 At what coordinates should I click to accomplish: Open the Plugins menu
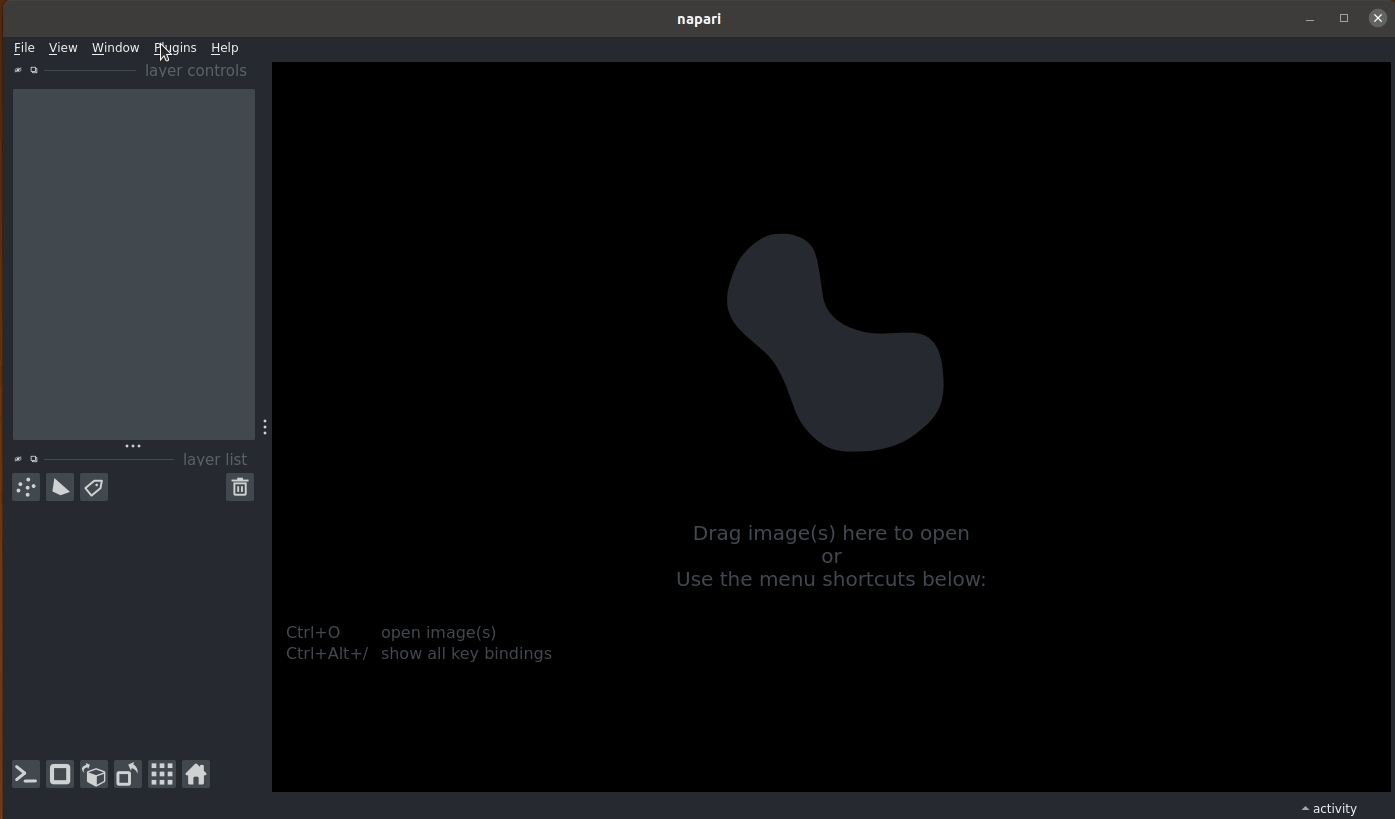(175, 48)
